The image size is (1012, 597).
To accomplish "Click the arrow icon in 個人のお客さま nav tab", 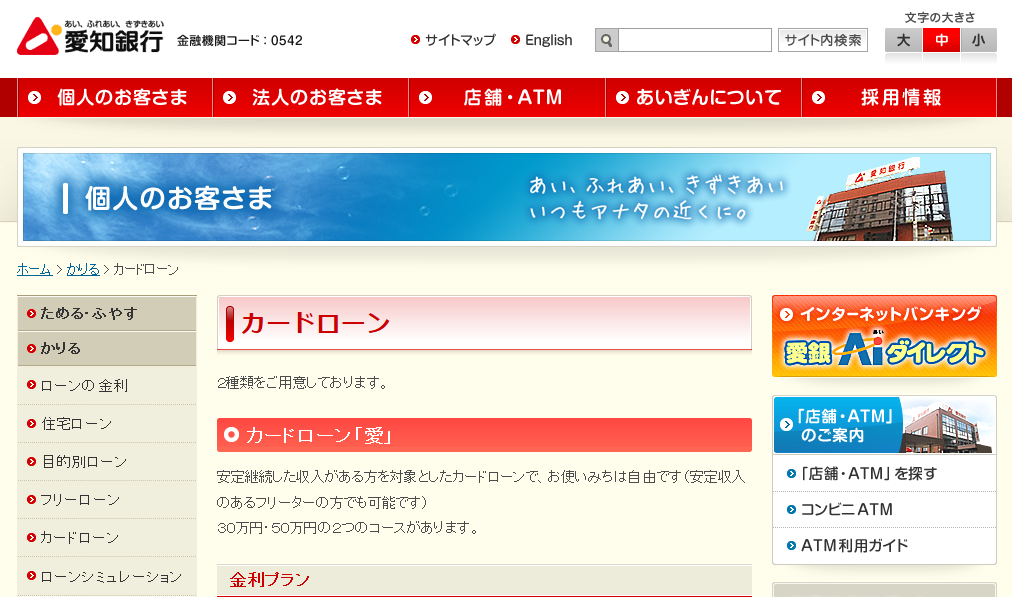I will (x=35, y=97).
